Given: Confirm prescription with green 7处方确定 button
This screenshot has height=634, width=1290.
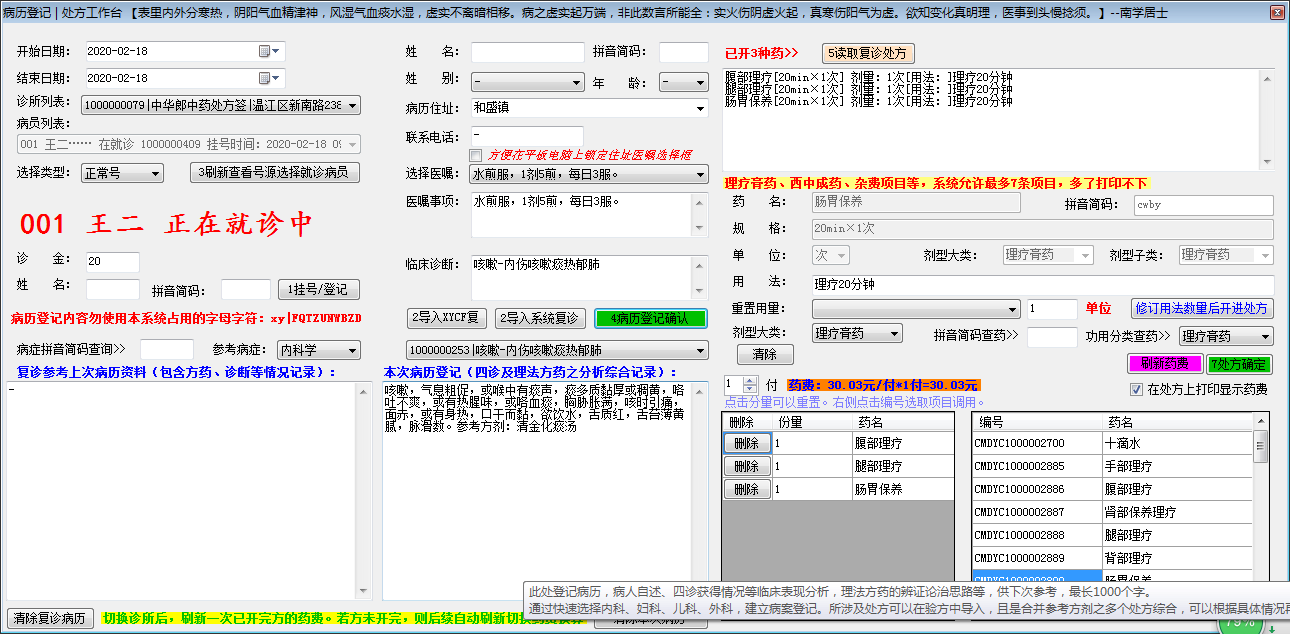Looking at the screenshot, I should [1239, 364].
